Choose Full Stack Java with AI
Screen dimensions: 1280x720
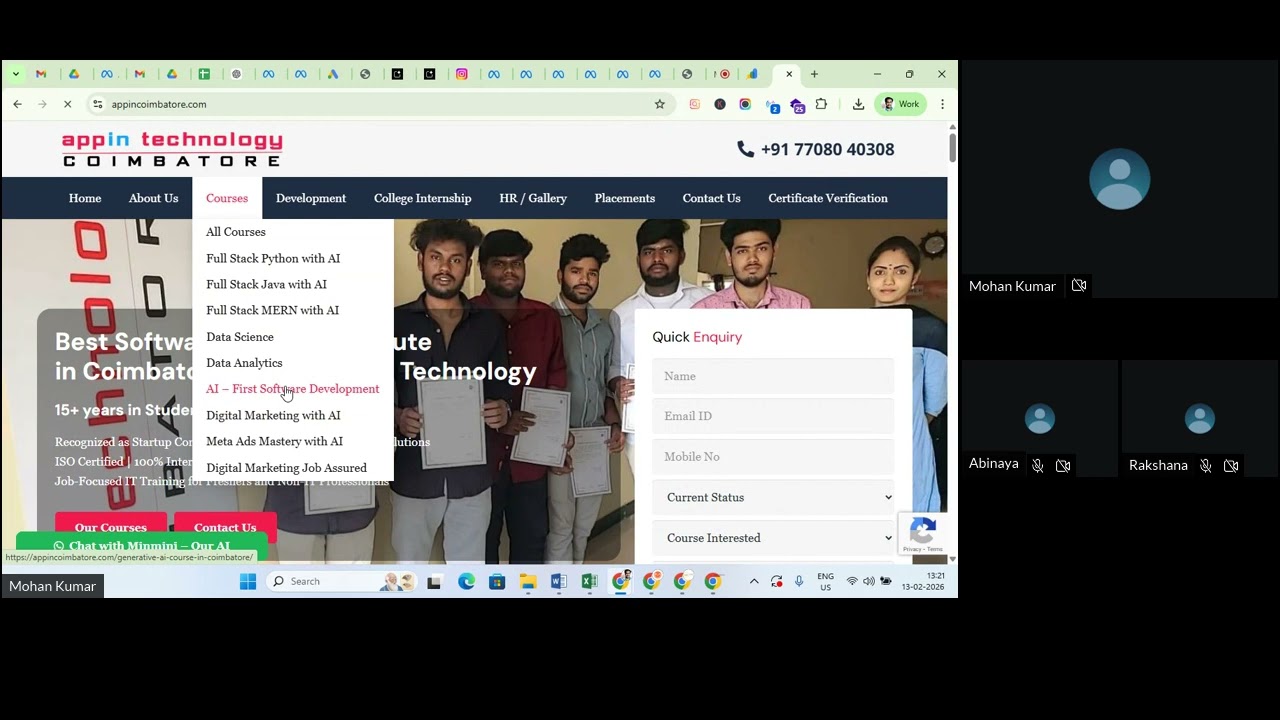point(266,284)
